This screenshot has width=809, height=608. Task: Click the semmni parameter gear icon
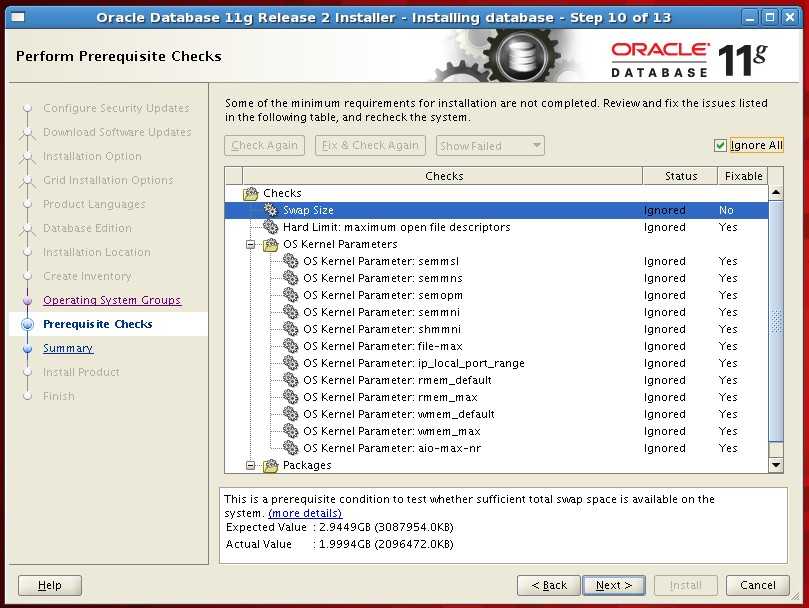pos(290,312)
